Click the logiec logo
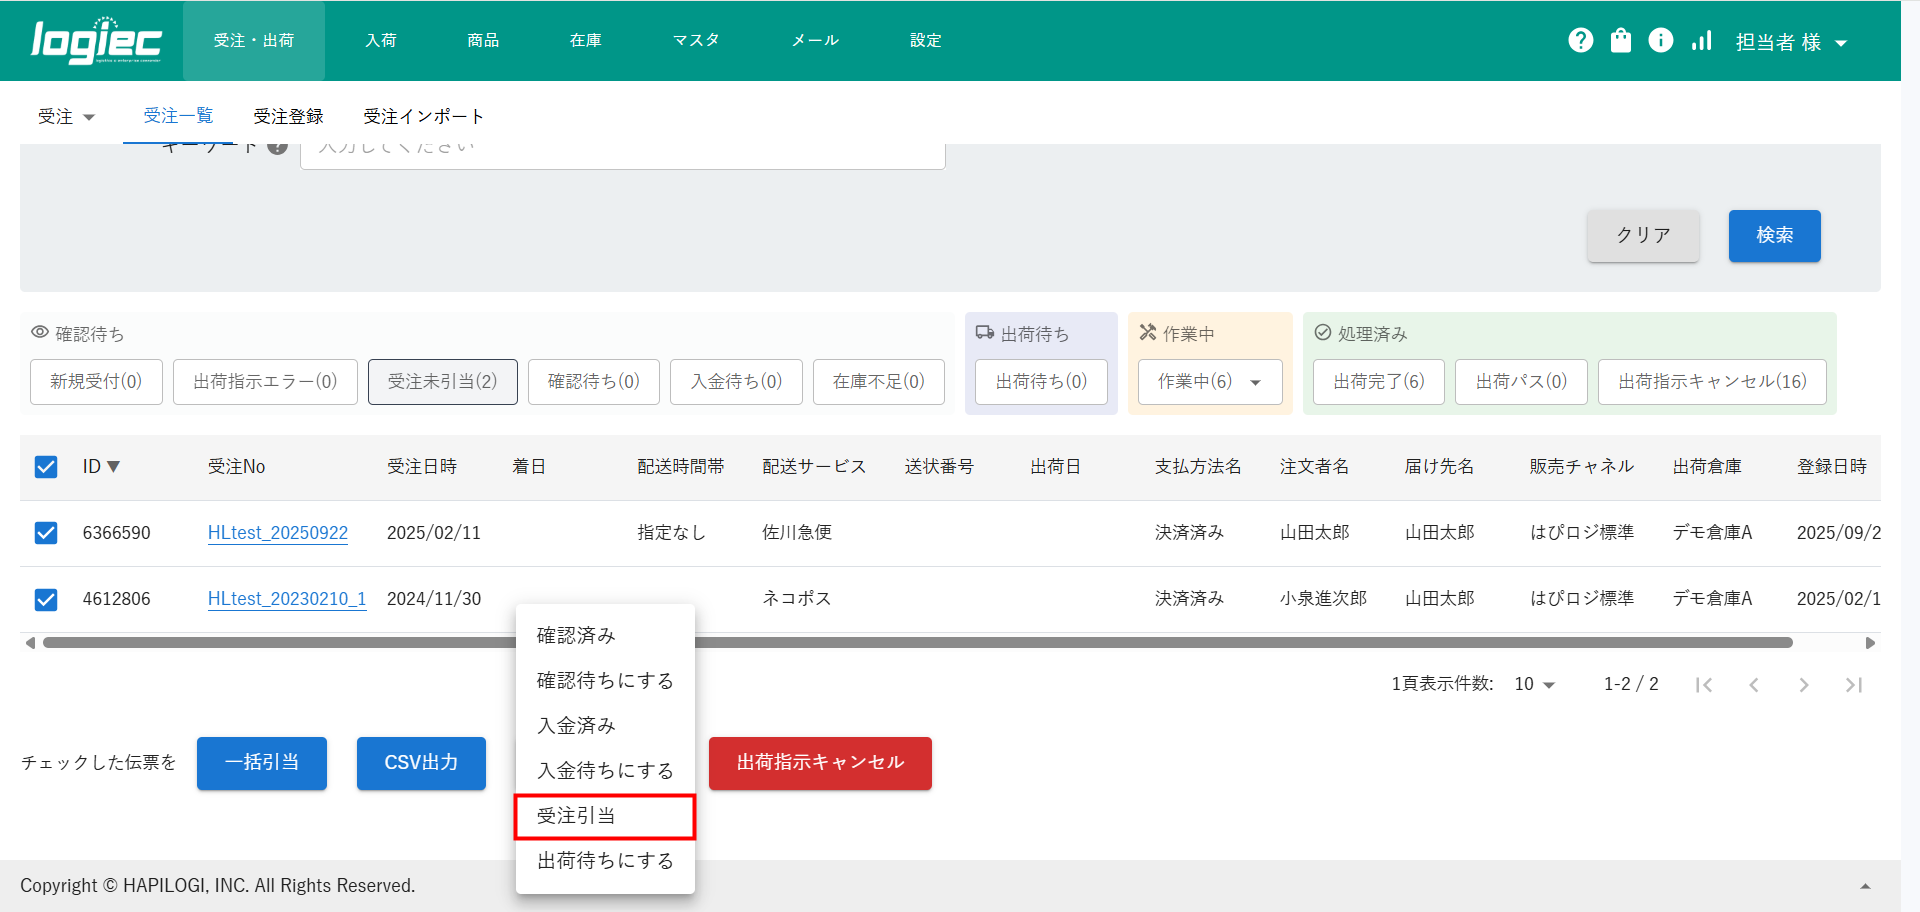Image resolution: width=1920 pixels, height=912 pixels. click(96, 41)
